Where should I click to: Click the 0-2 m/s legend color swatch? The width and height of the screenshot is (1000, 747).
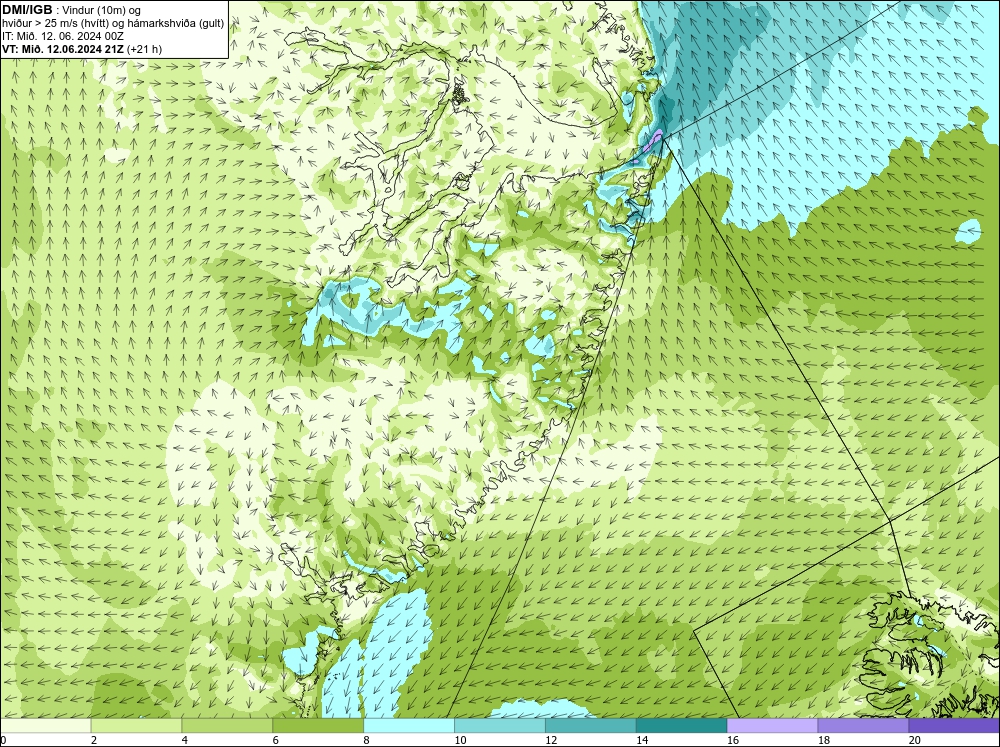pos(45,725)
